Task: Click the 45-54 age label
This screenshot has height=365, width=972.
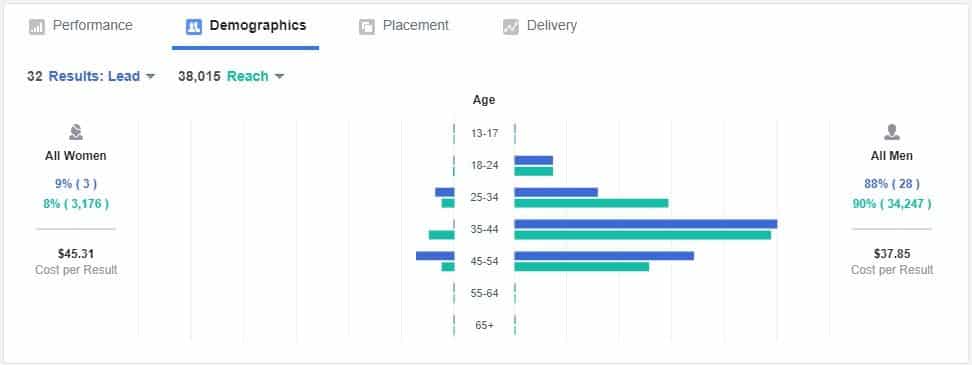Action: (x=484, y=262)
